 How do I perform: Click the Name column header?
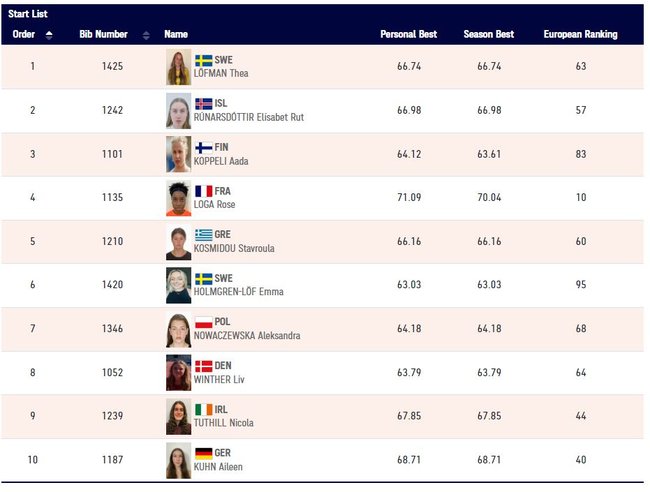176,35
